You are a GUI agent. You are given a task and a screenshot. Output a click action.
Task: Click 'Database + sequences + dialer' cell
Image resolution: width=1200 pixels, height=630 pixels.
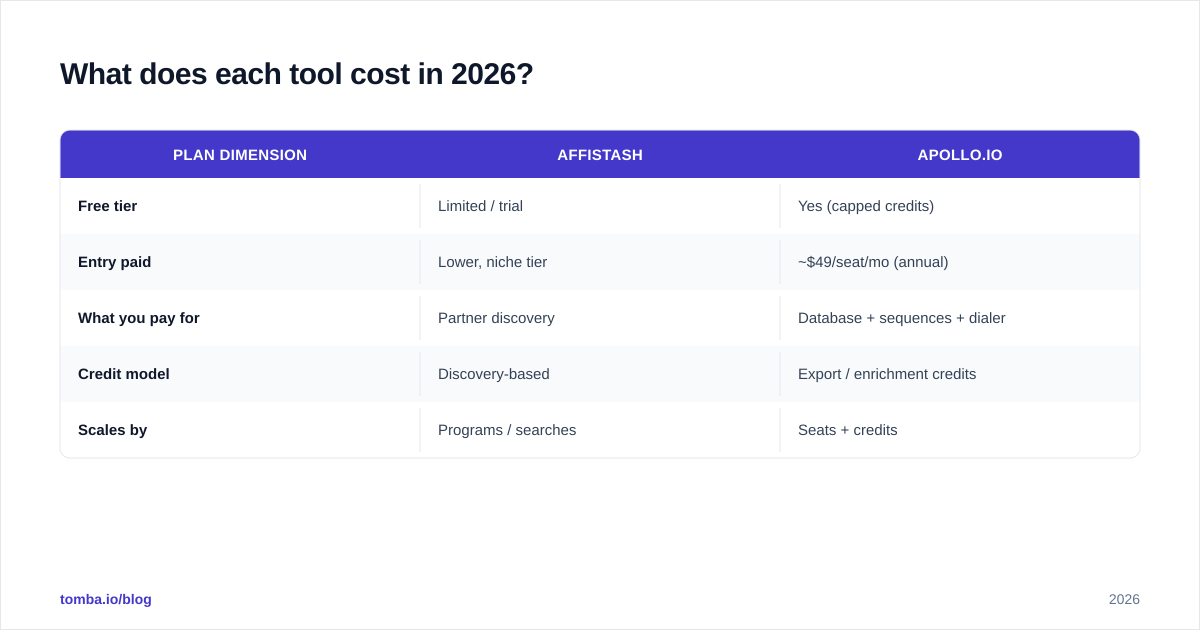(x=960, y=318)
